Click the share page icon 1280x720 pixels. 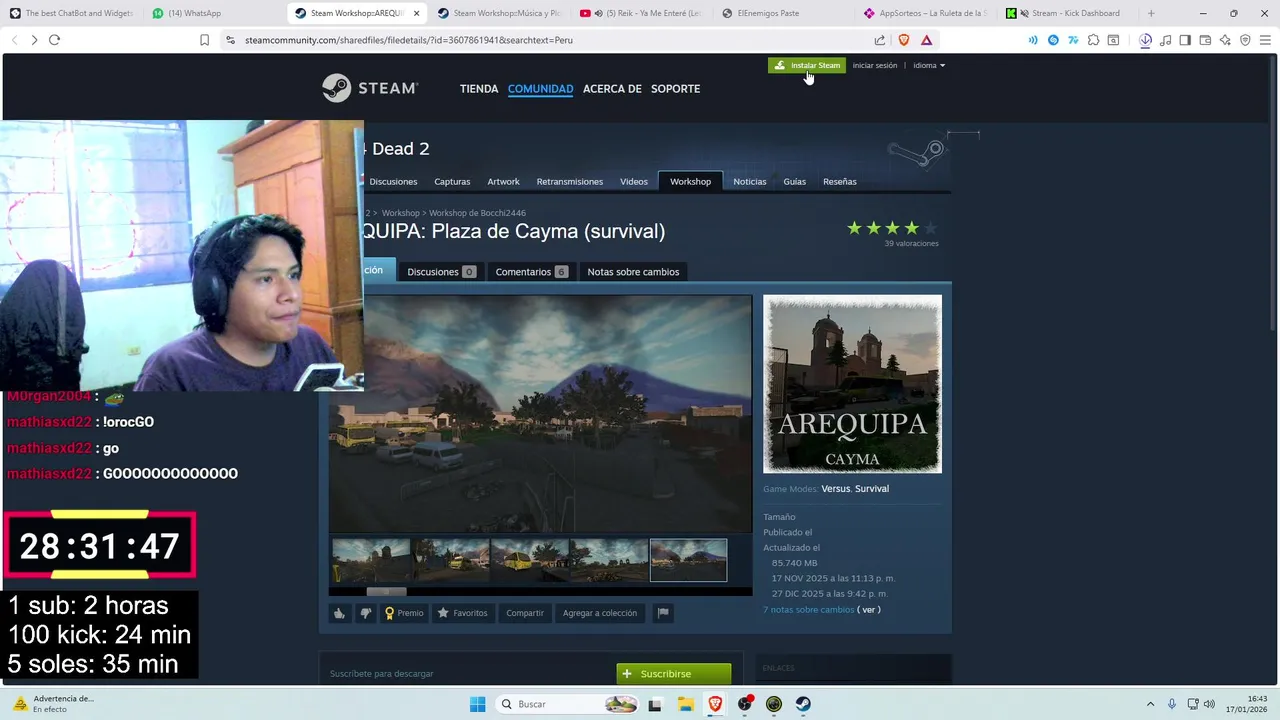pyautogui.click(x=880, y=40)
